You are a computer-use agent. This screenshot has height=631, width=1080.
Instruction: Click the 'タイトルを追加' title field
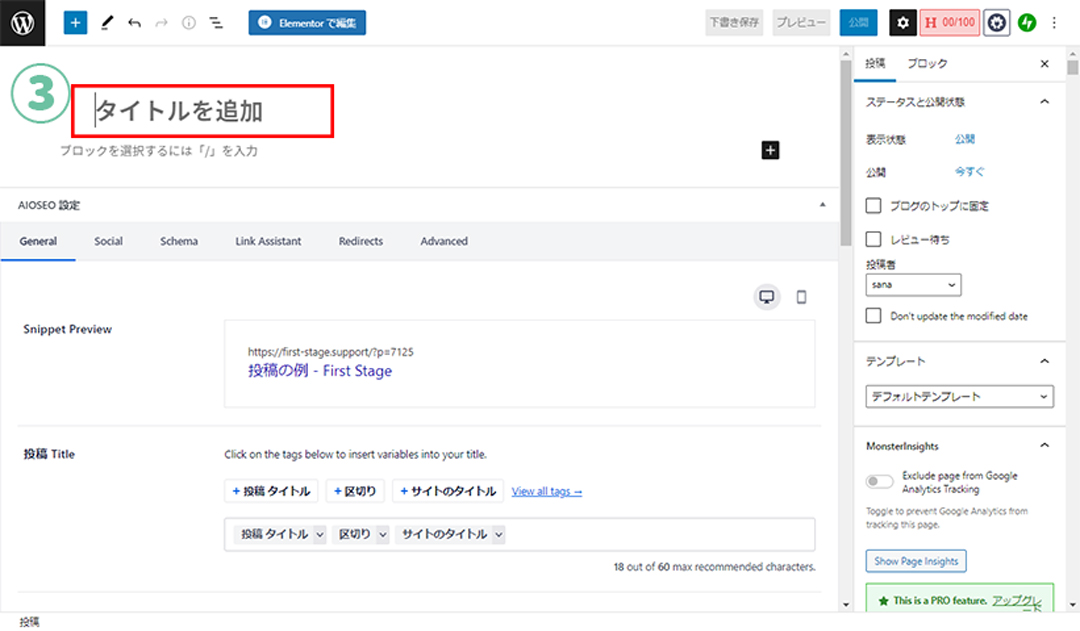tap(202, 111)
